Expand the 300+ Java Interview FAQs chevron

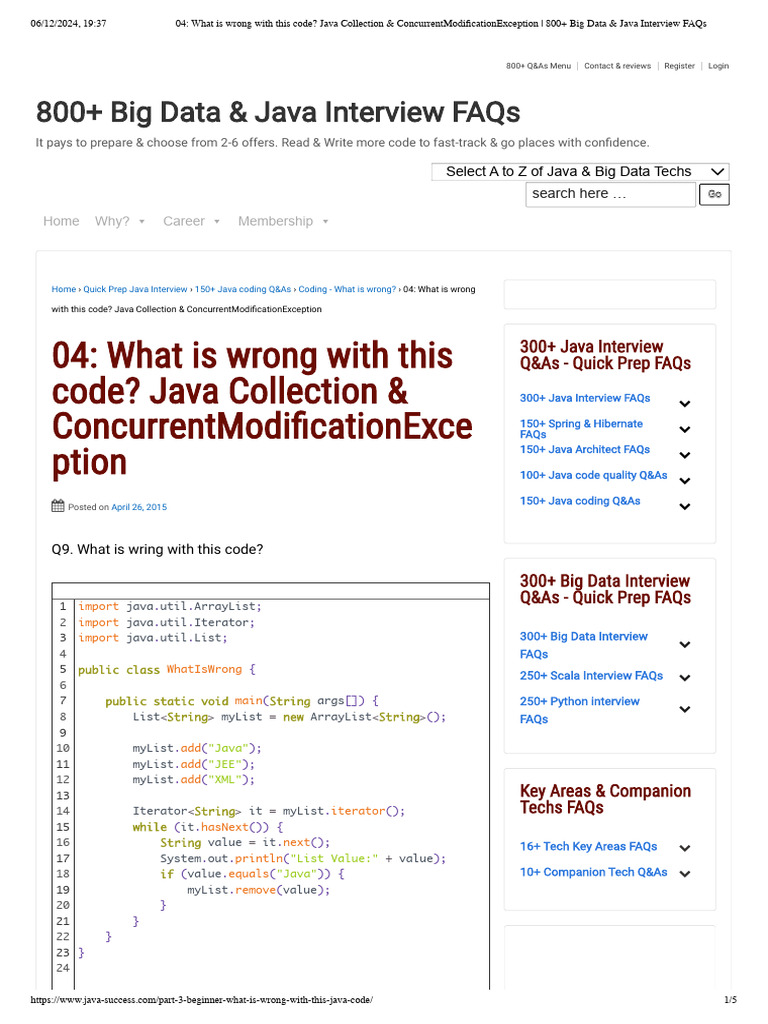tap(685, 404)
